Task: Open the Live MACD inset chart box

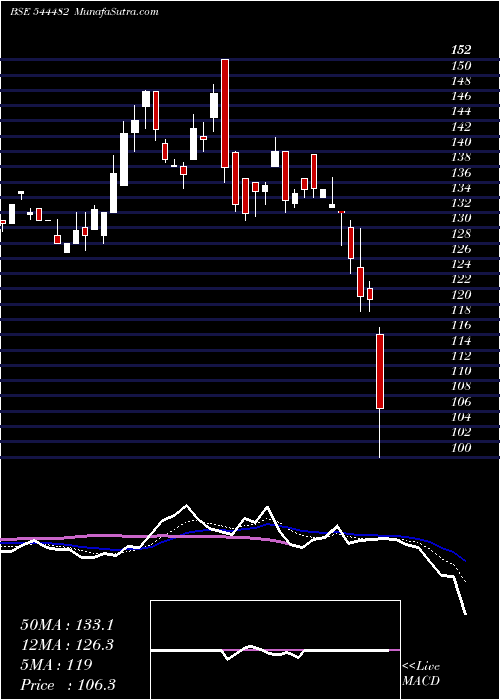Action: pos(275,650)
